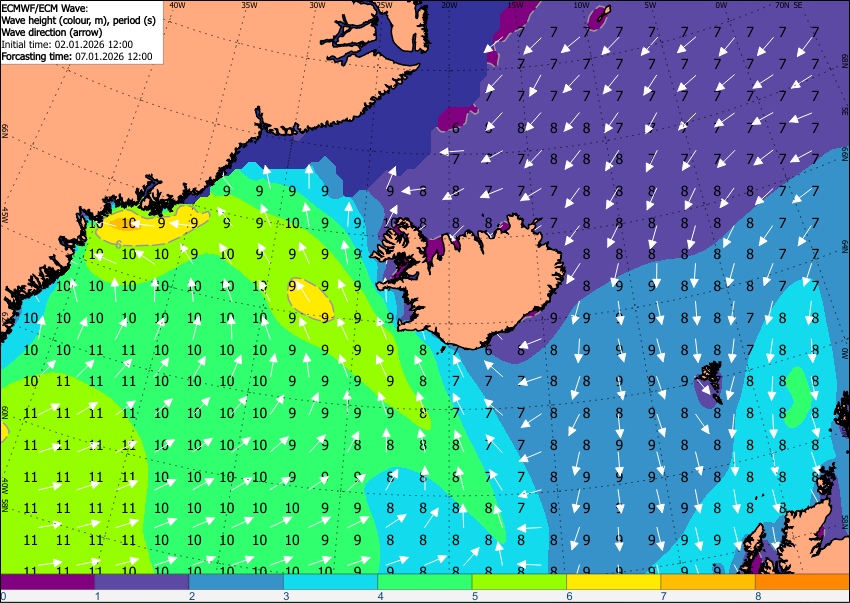Screen dimensions: 850x603
Task: Click legend scale number 6
Action: pos(569,596)
